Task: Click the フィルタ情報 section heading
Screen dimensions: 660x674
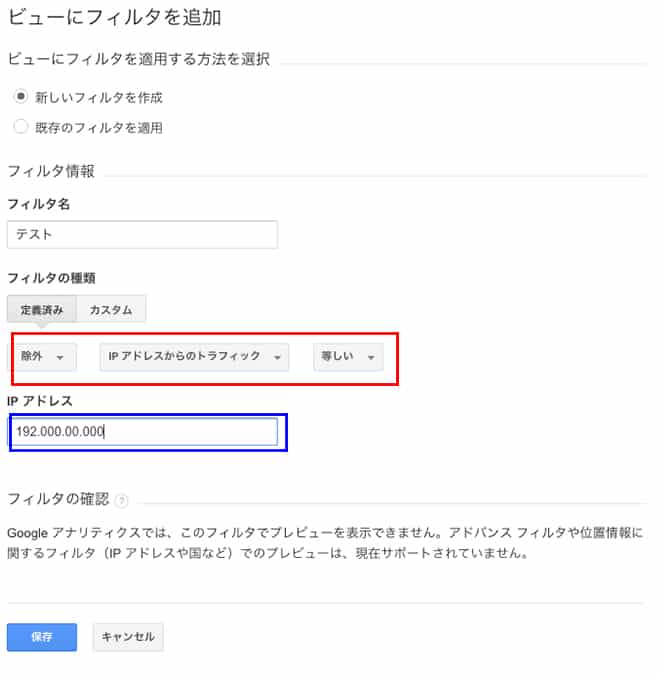Action: tap(51, 171)
